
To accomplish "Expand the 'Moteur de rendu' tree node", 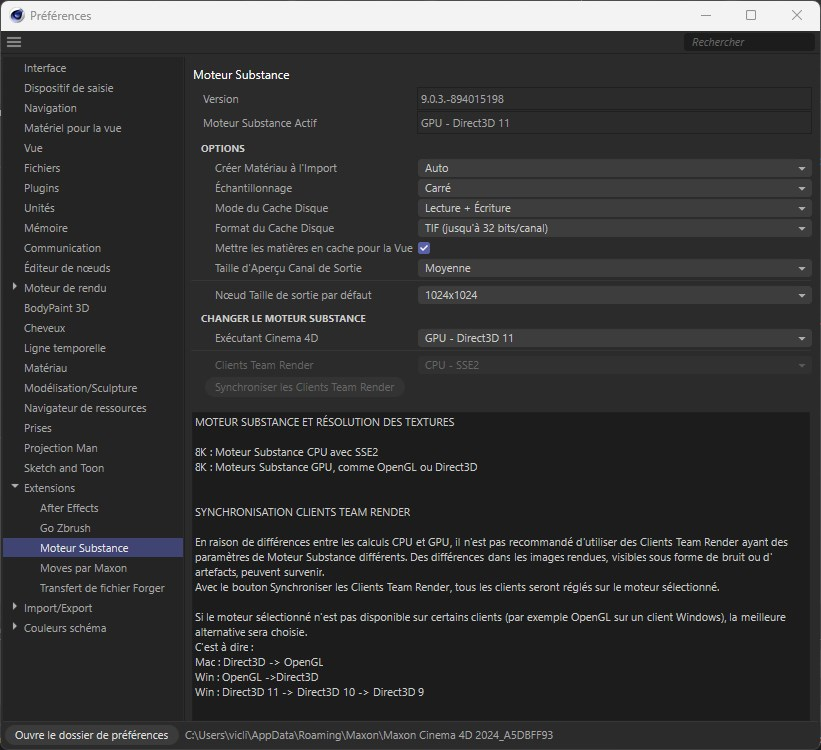I will click(x=15, y=288).
